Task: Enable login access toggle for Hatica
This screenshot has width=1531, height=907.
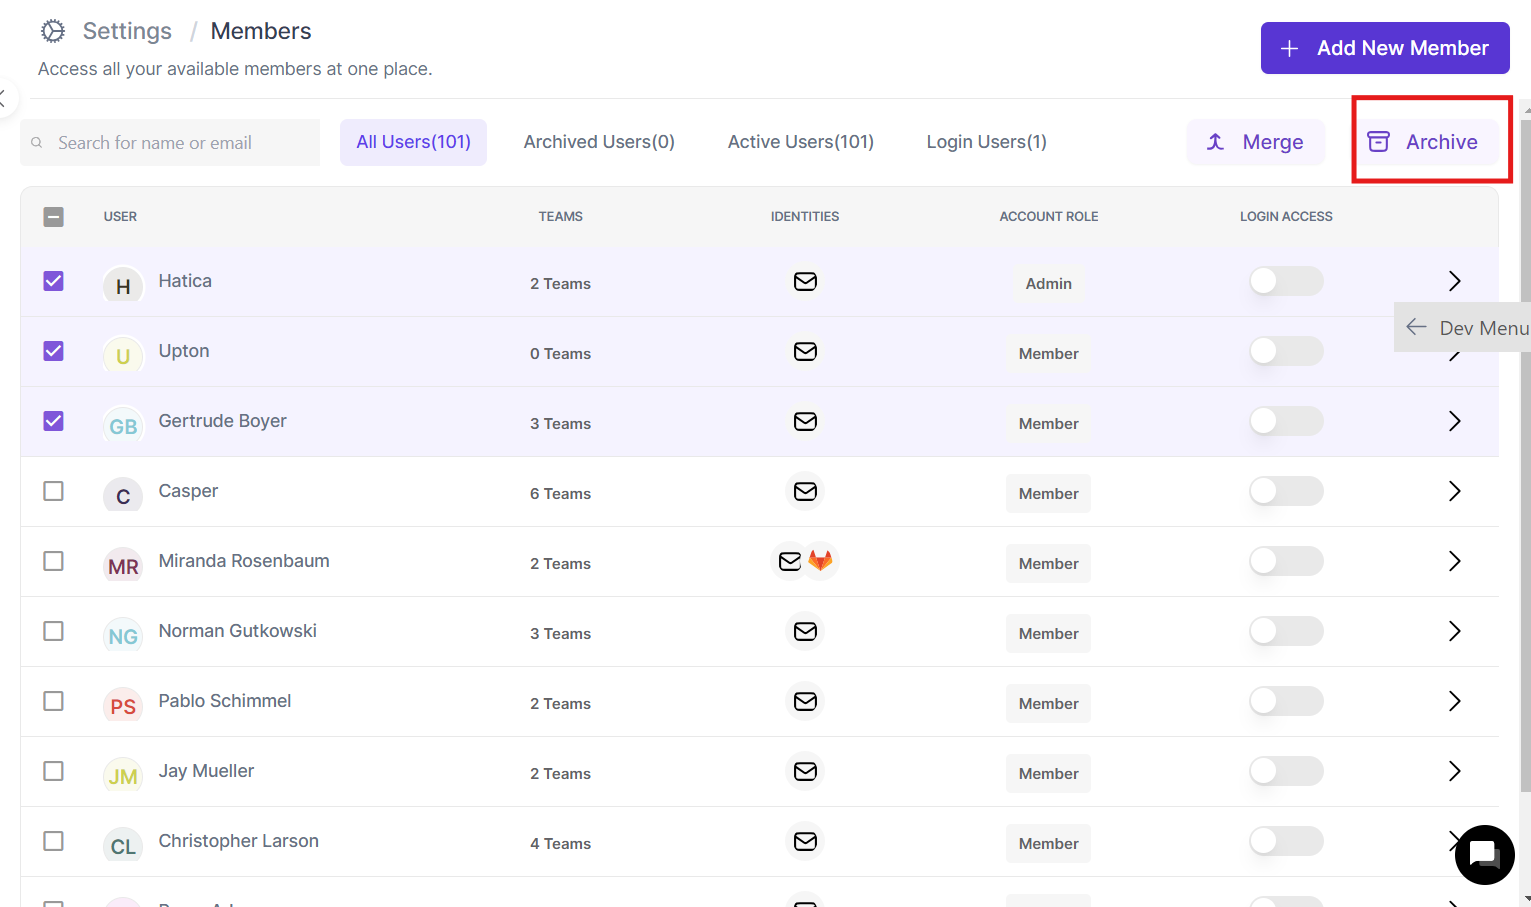Action: (1285, 282)
